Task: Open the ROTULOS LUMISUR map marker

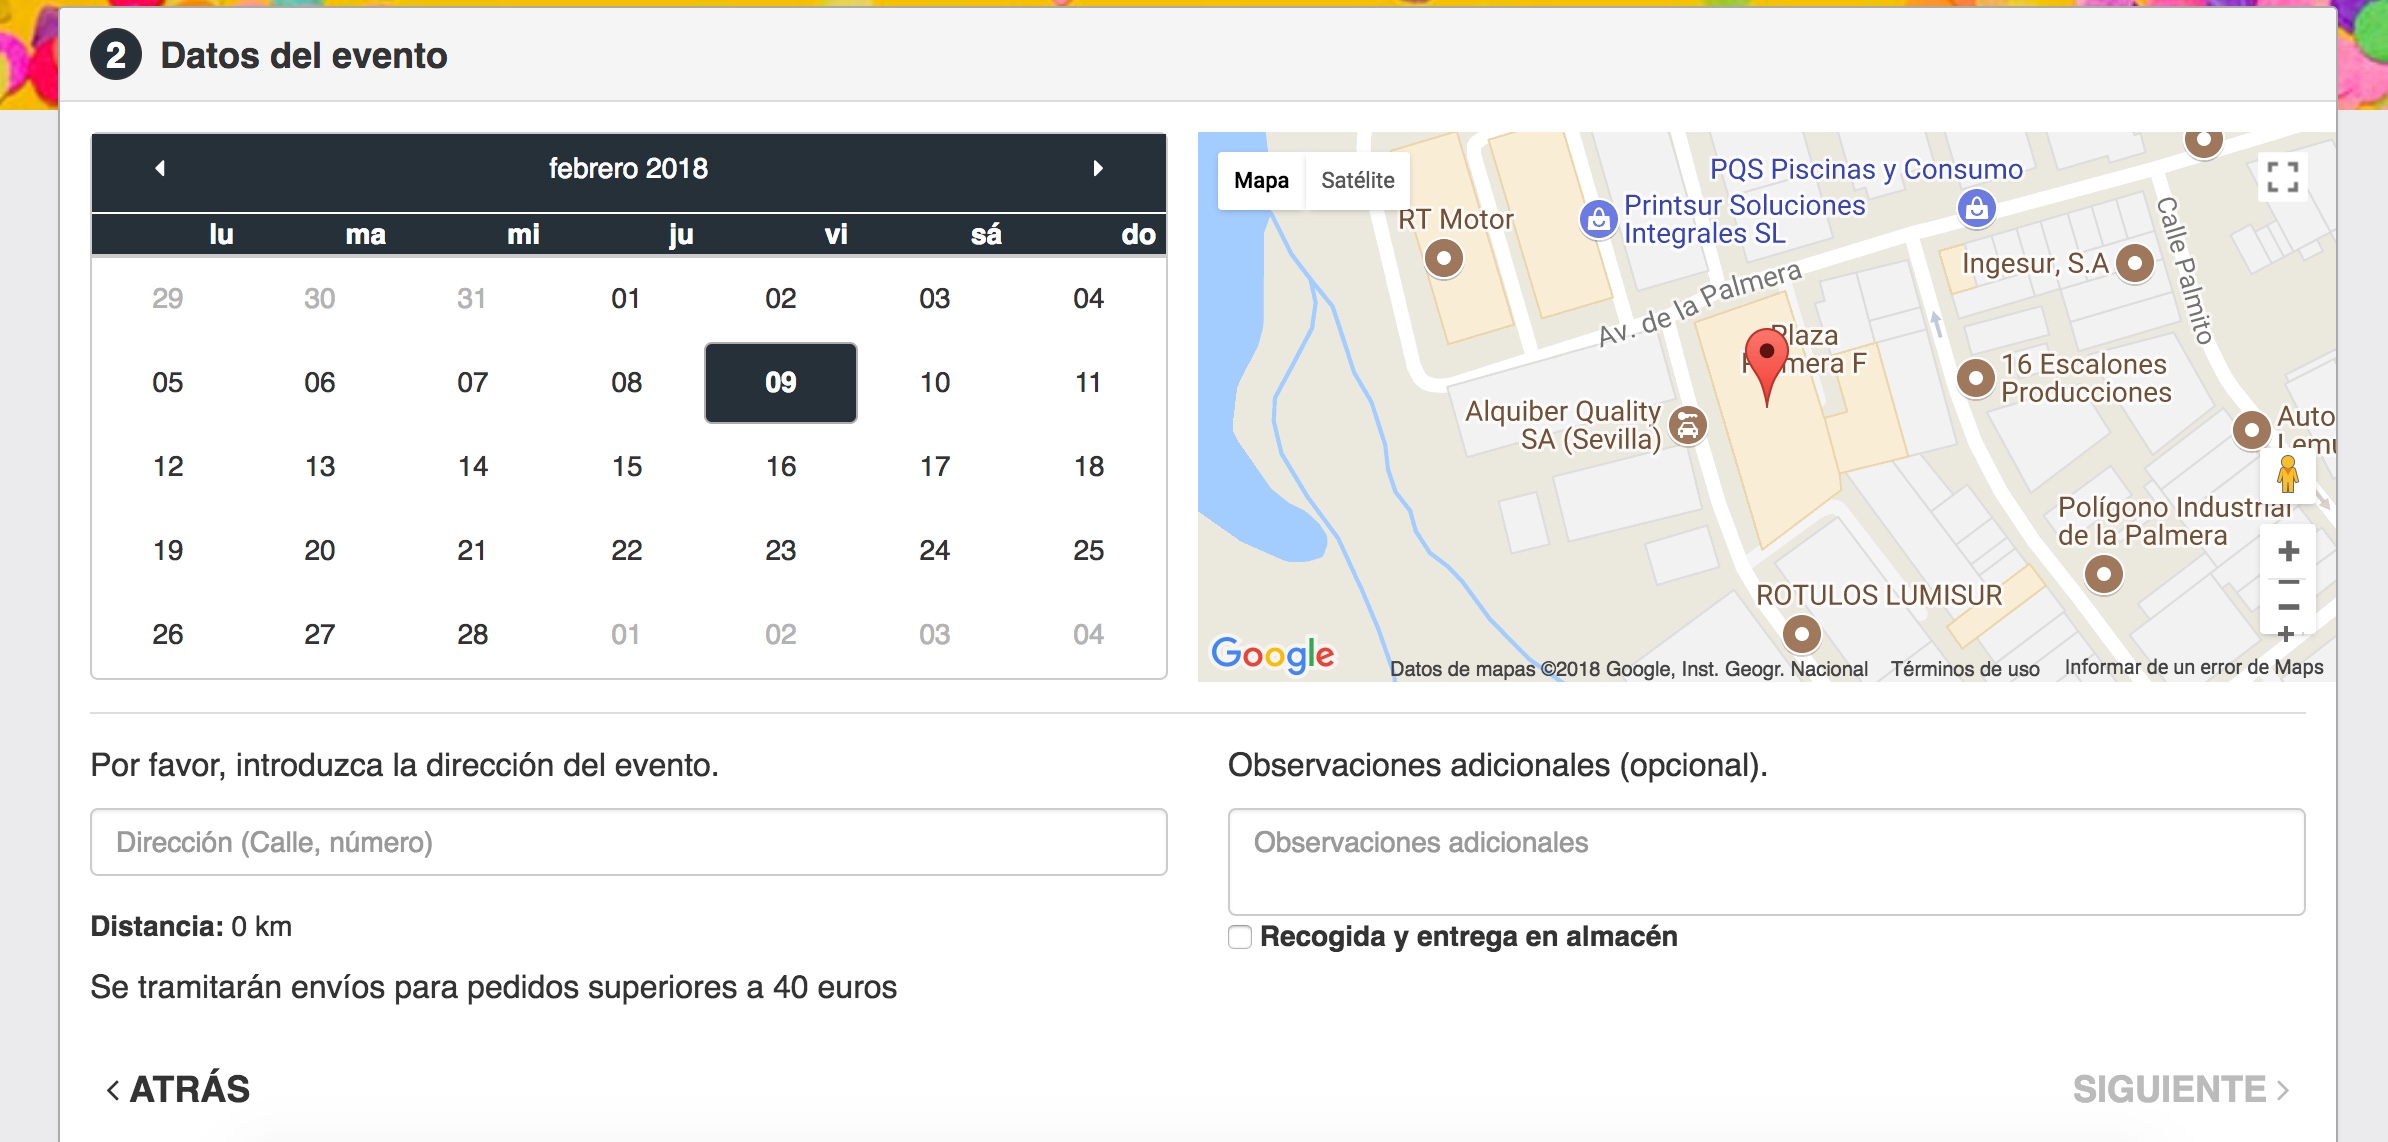Action: coord(1801,633)
